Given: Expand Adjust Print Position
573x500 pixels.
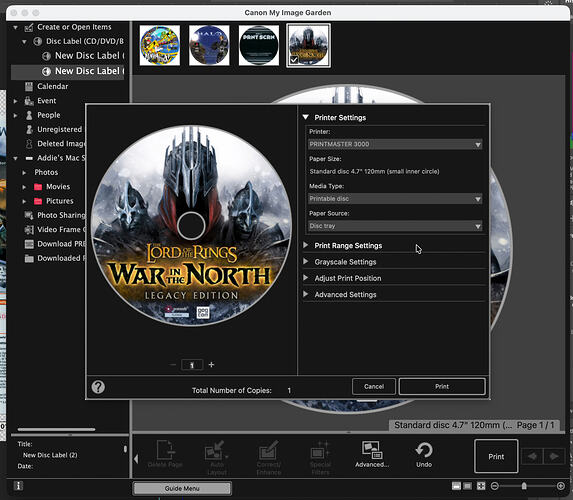Looking at the screenshot, I should (x=306, y=278).
